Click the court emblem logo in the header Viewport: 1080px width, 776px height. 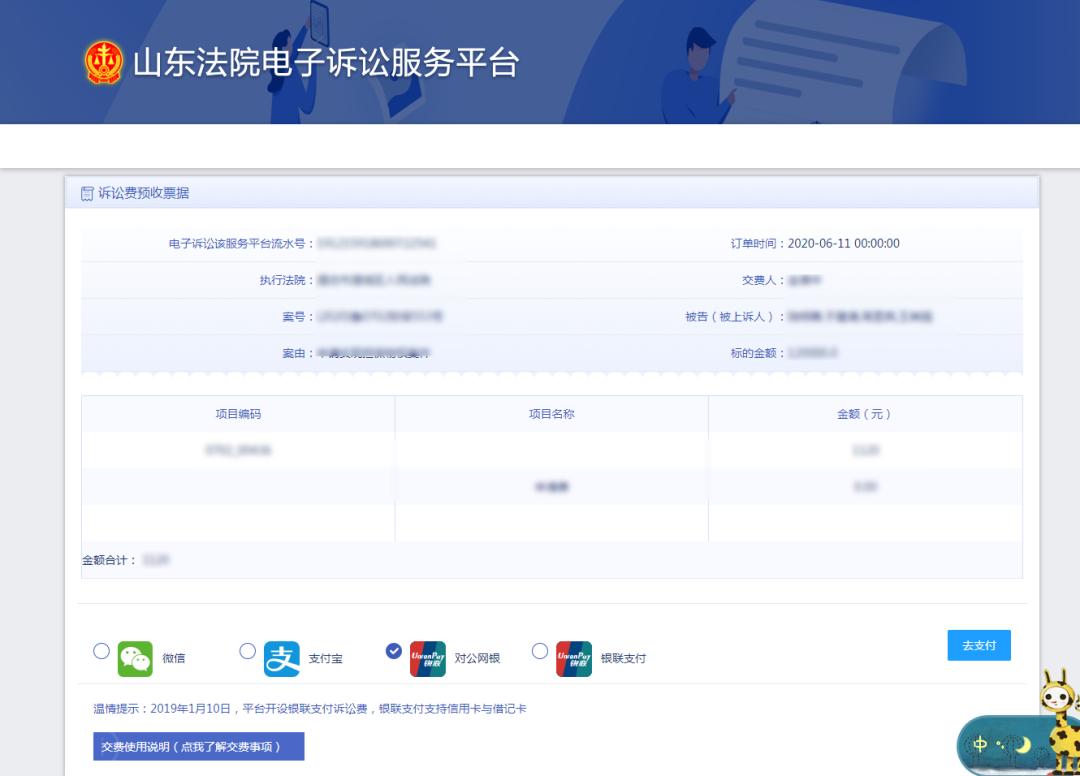click(x=103, y=60)
